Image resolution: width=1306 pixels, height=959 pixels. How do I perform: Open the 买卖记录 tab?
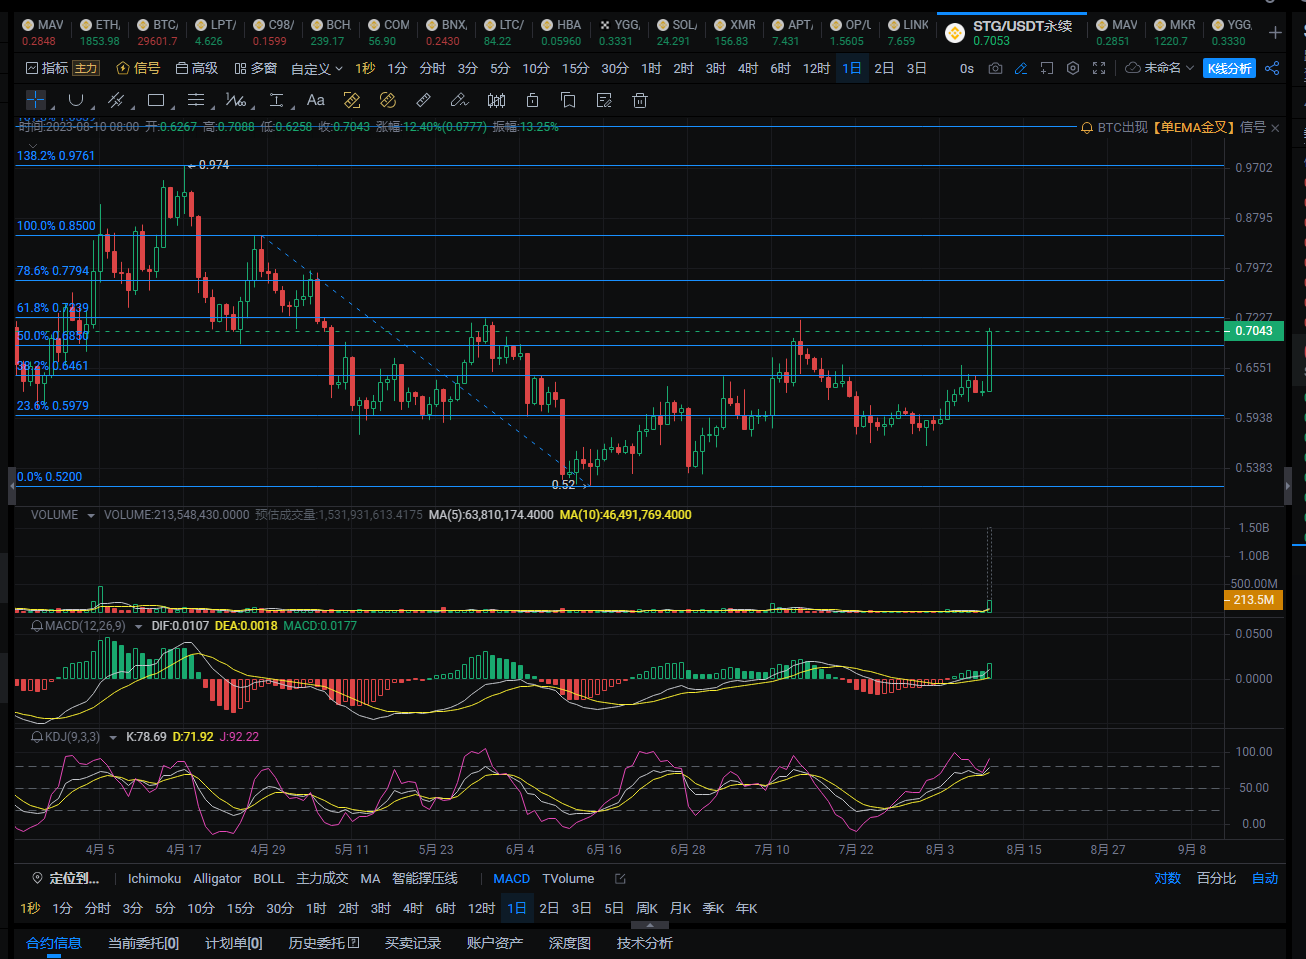413,943
